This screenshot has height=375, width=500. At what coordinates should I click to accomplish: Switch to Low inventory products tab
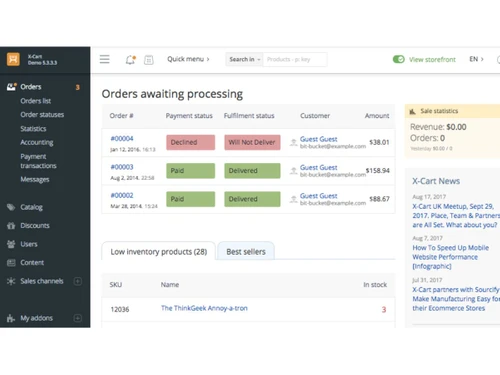tap(159, 252)
